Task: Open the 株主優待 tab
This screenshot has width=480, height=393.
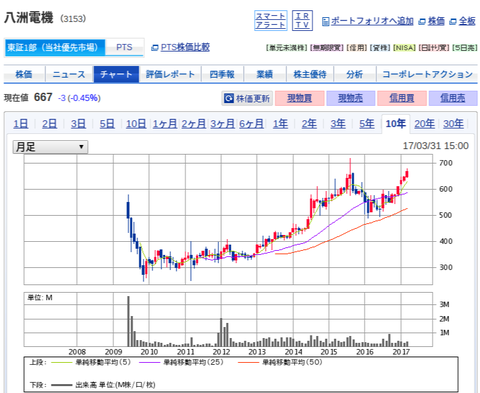Action: (310, 74)
